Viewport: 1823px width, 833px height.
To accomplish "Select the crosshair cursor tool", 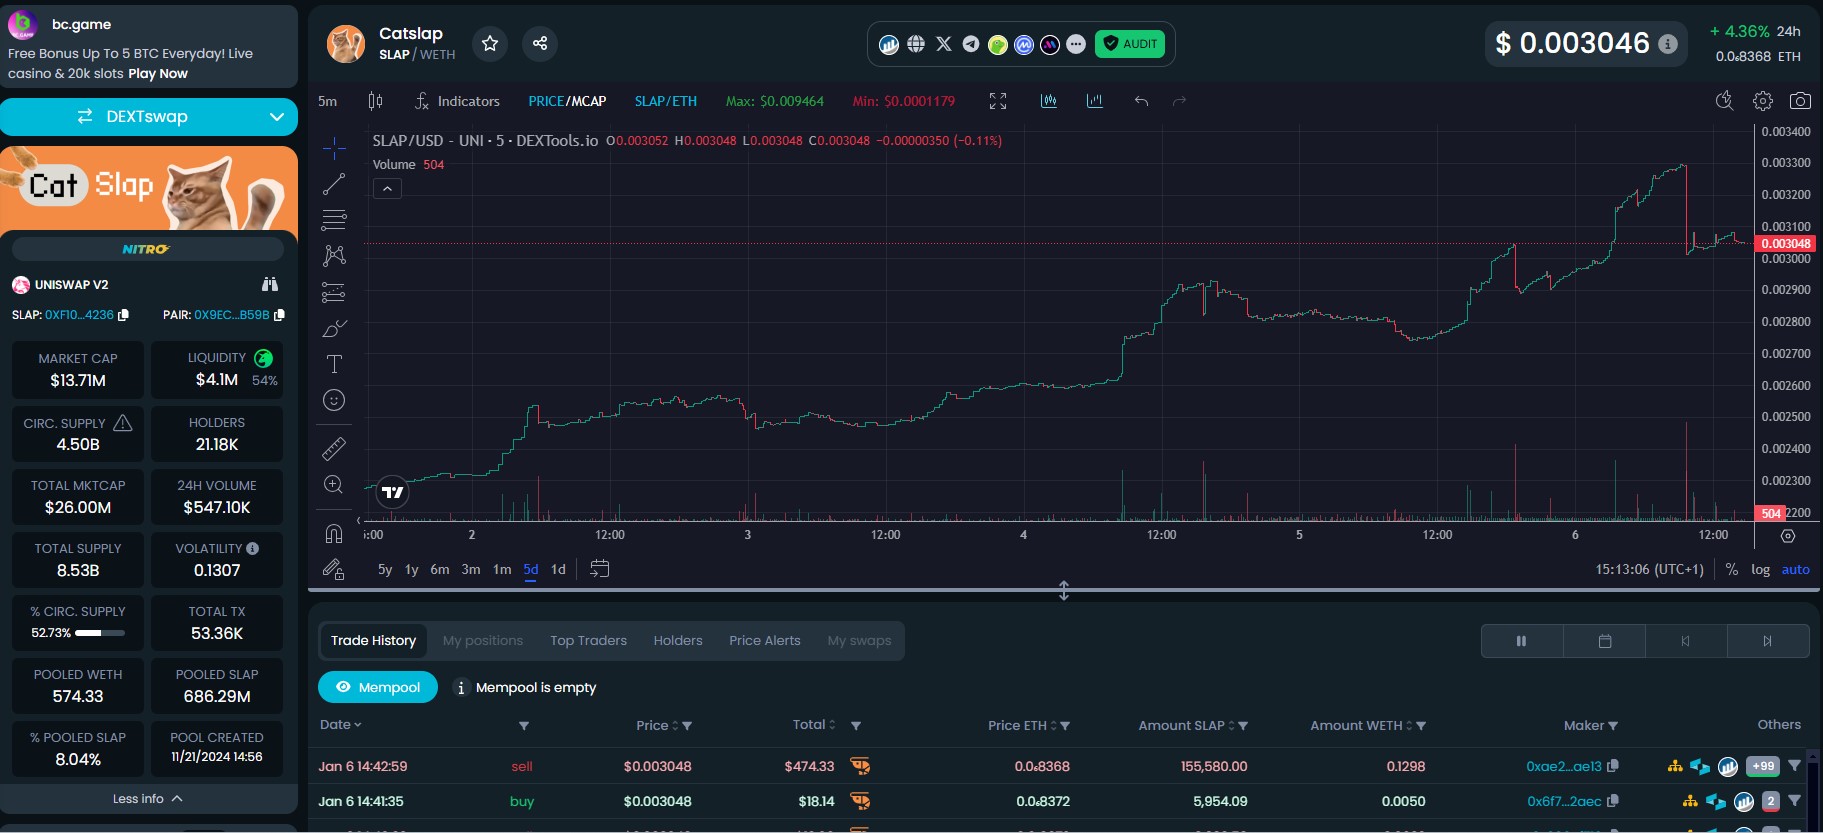I will (x=334, y=148).
